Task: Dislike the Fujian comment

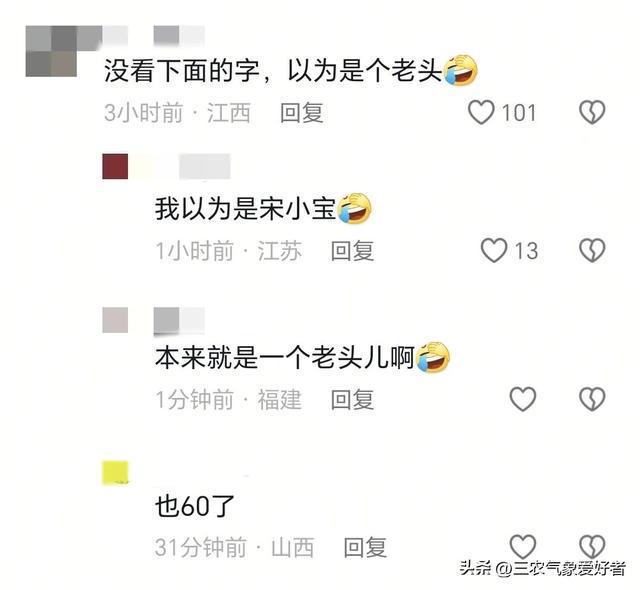Action: pyautogui.click(x=592, y=399)
